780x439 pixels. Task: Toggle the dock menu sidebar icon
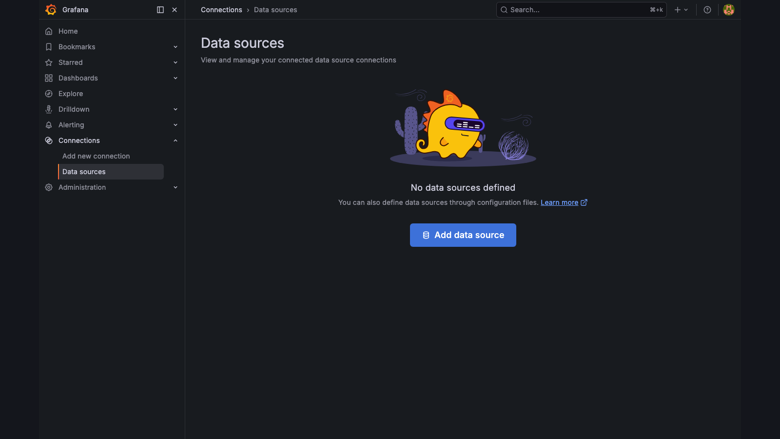click(160, 9)
